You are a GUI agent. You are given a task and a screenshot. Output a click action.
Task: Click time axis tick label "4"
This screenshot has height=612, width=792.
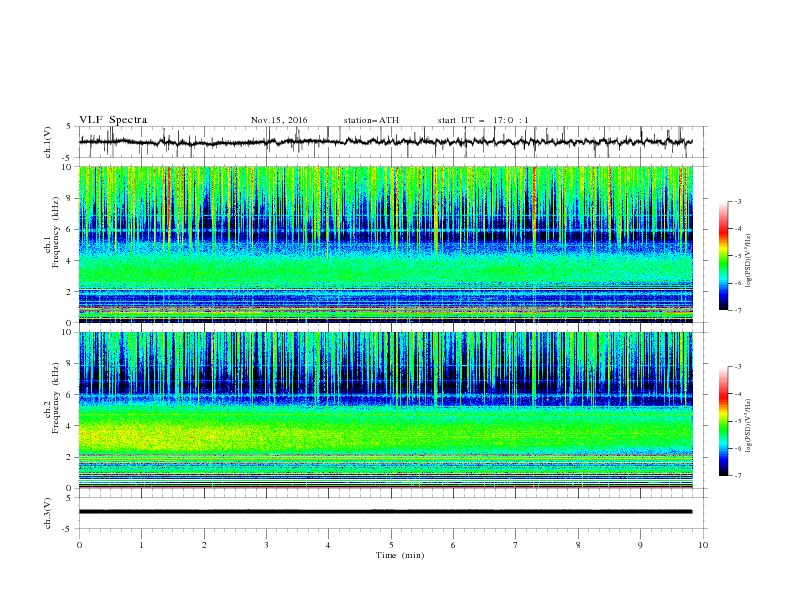point(328,545)
